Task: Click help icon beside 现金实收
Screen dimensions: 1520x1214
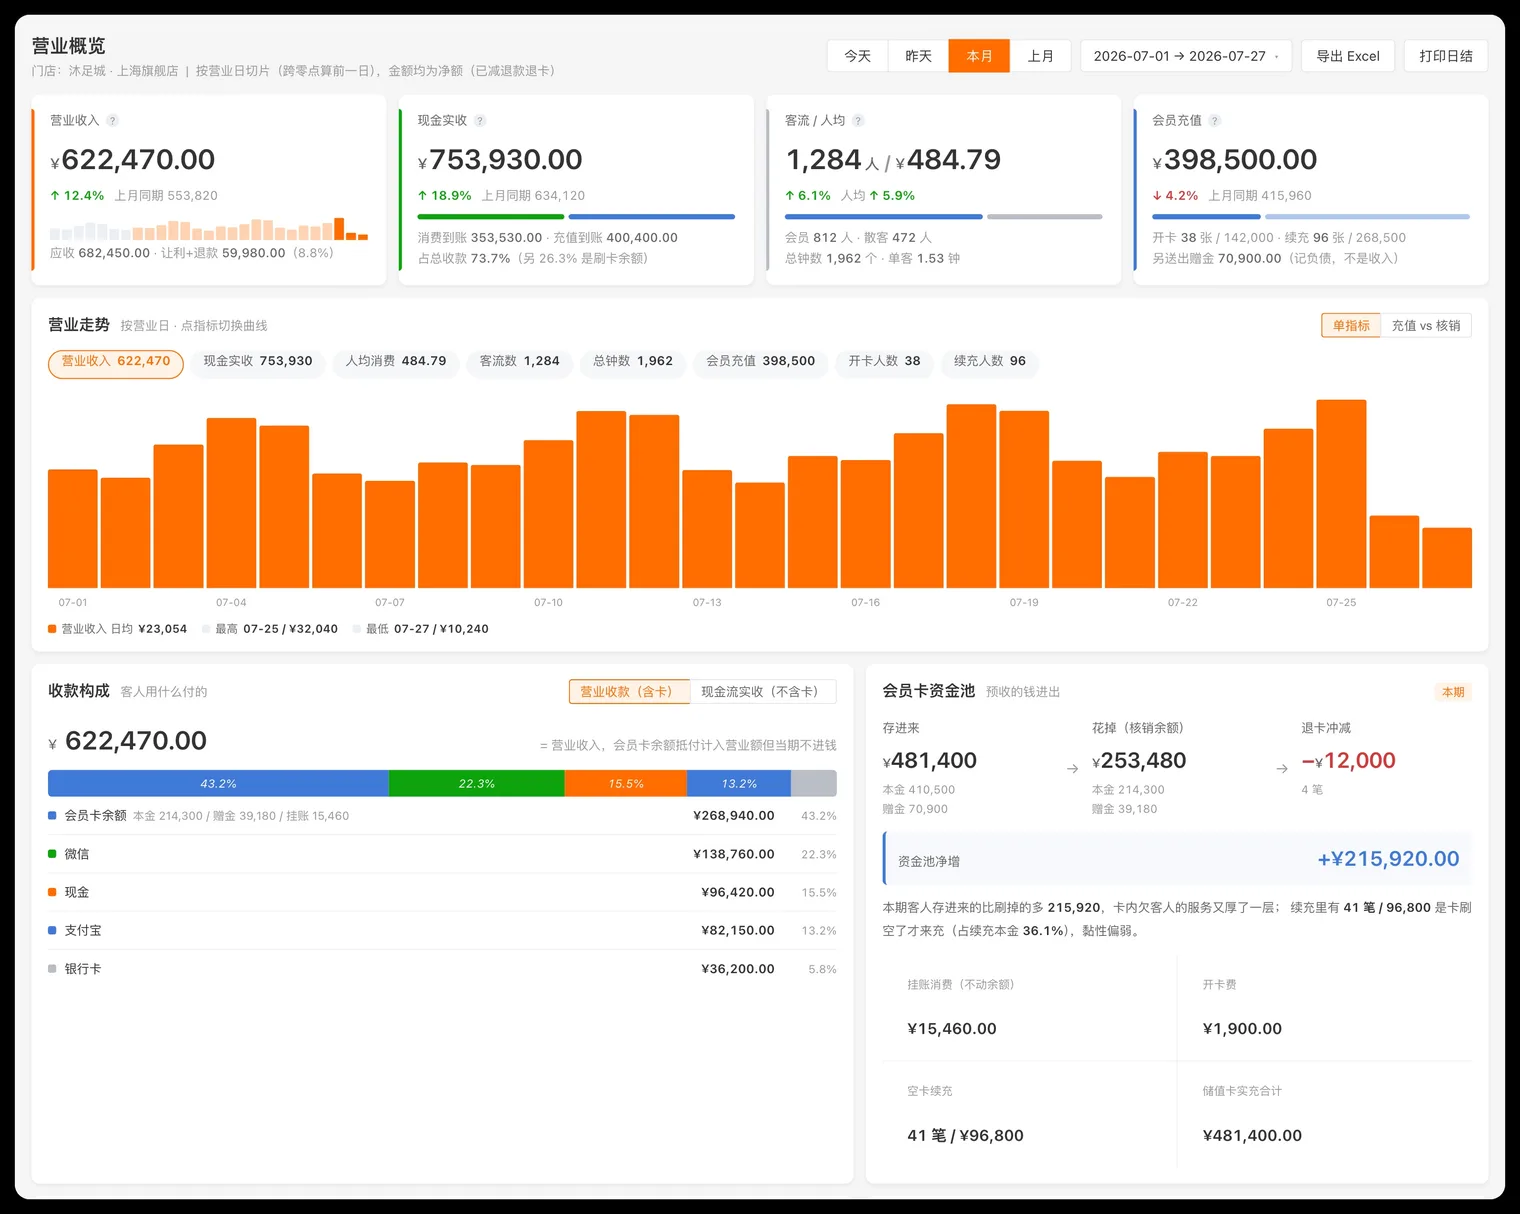Action: tap(480, 120)
